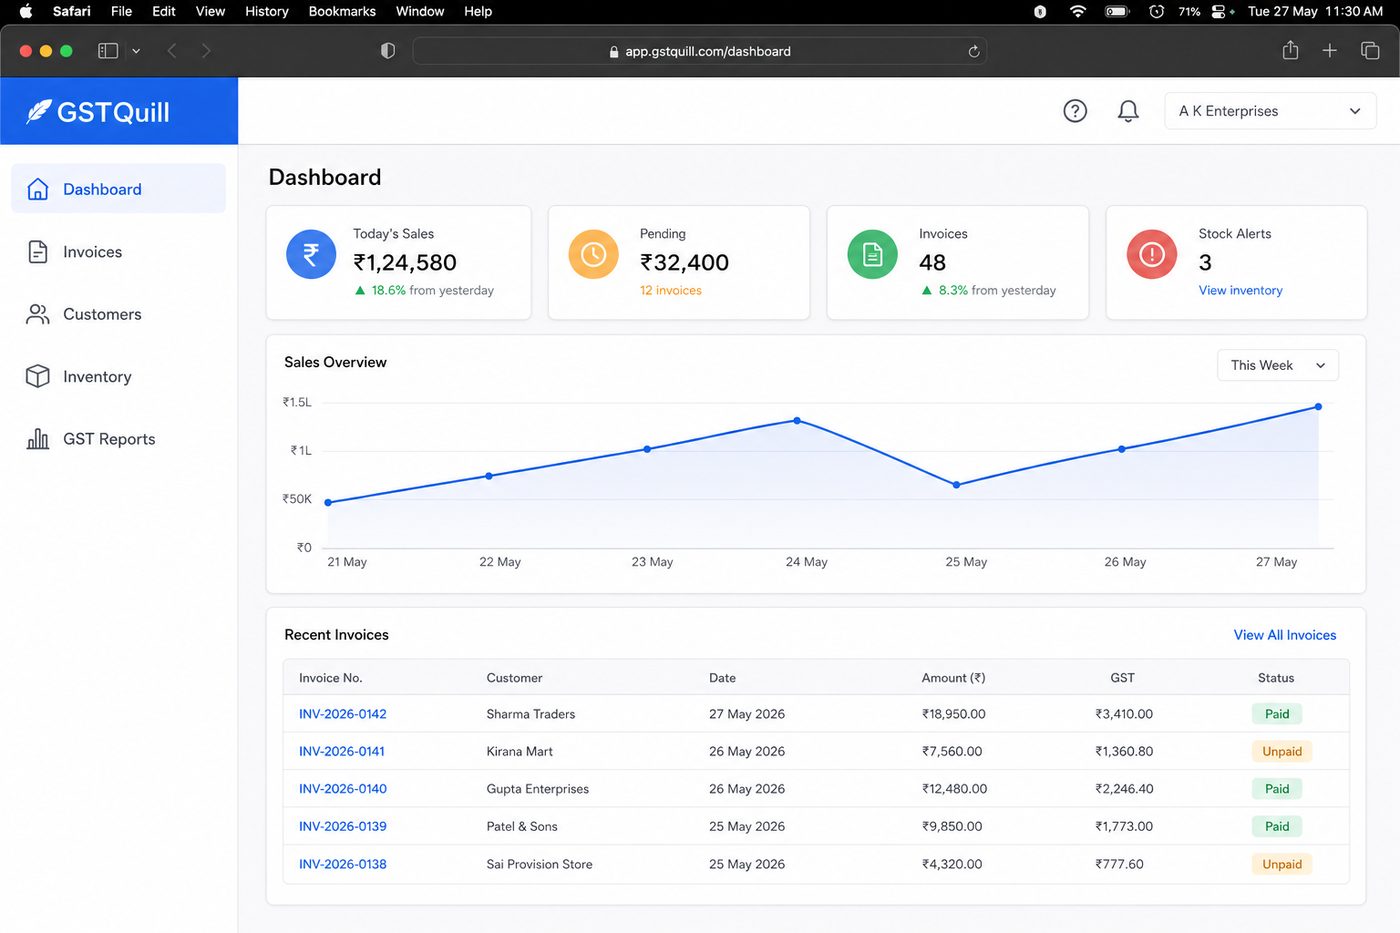Open the This Week period dropdown
This screenshot has width=1400, height=933.
pyautogui.click(x=1277, y=365)
